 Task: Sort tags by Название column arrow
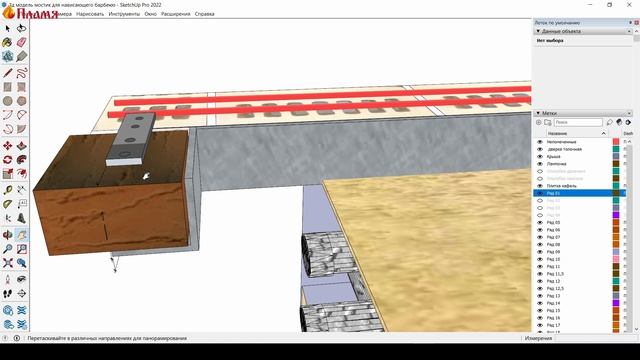click(x=604, y=133)
